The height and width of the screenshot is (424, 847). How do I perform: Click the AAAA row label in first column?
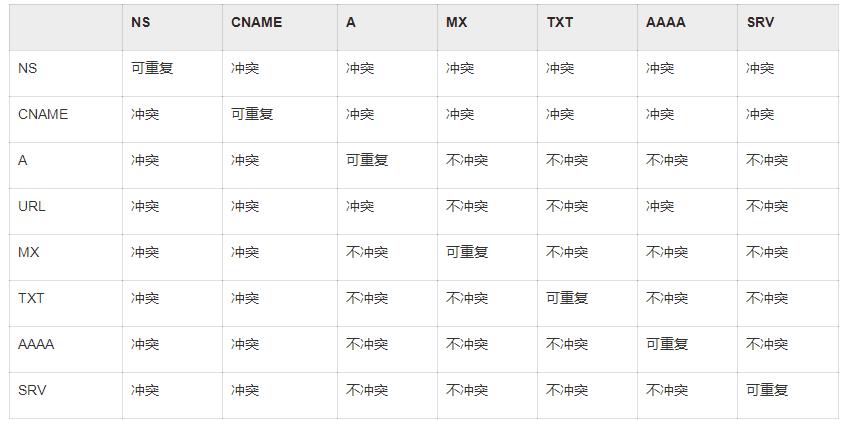pos(36,344)
